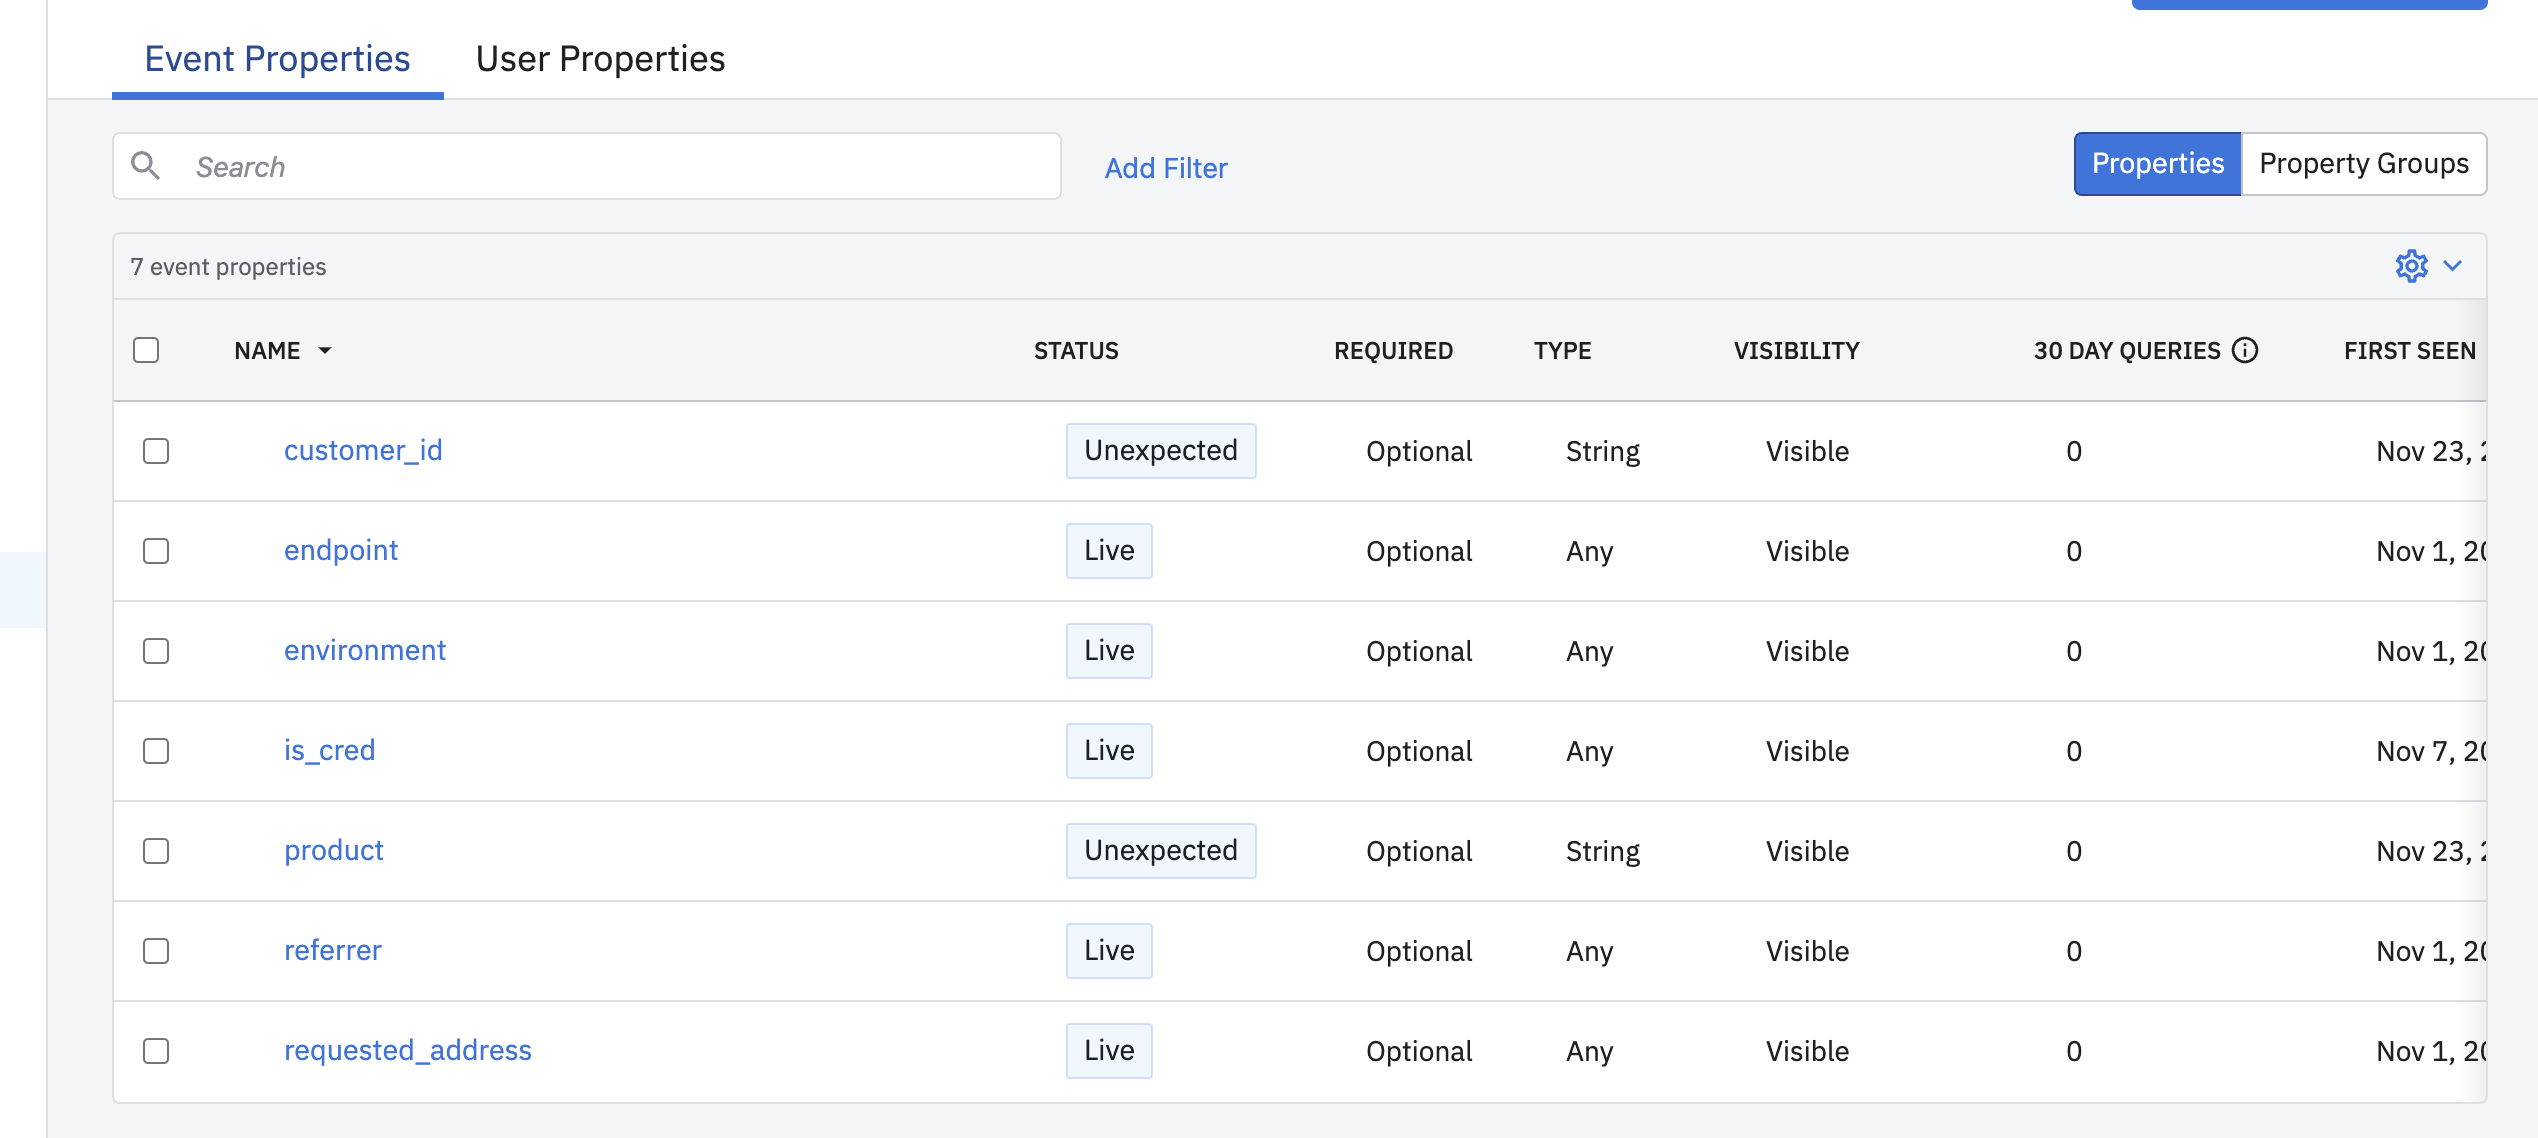
Task: Select the is_cred row checkbox
Action: tap(156, 751)
